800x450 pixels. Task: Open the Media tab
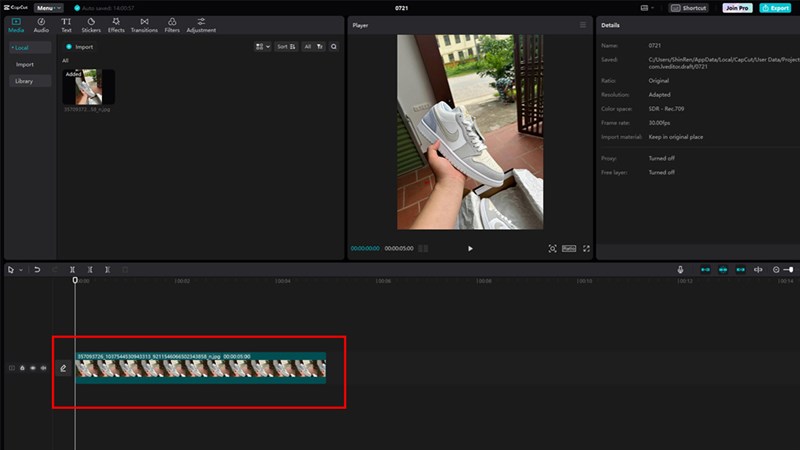pyautogui.click(x=16, y=25)
